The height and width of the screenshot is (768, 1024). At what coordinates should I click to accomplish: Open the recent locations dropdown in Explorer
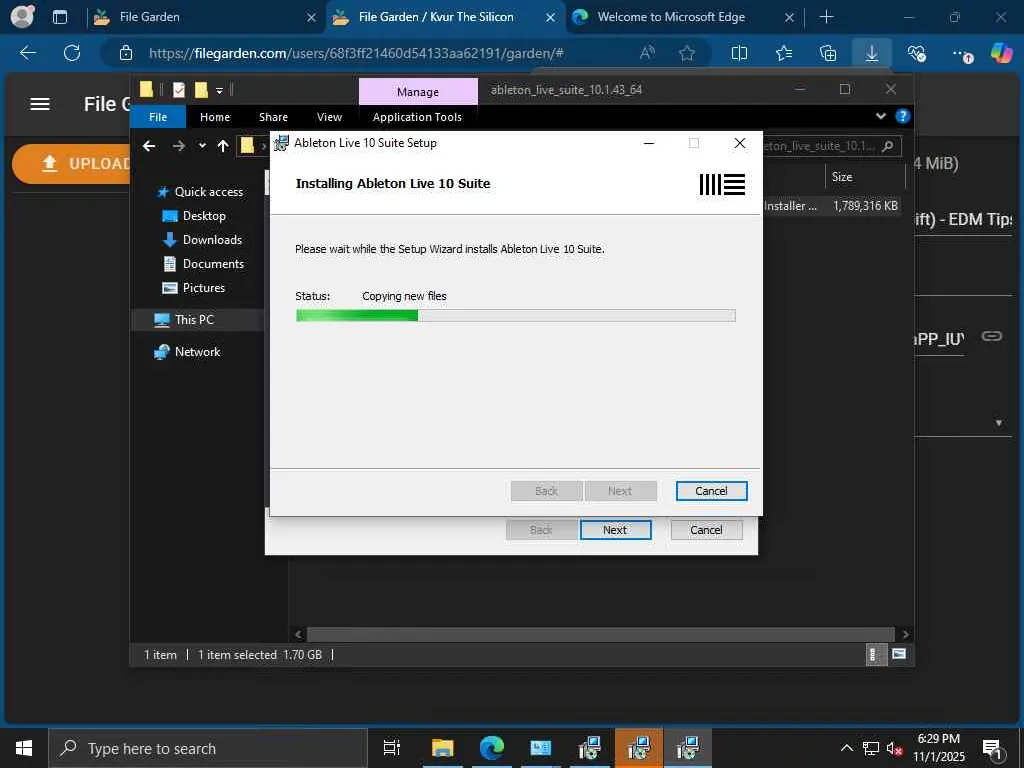[202, 146]
